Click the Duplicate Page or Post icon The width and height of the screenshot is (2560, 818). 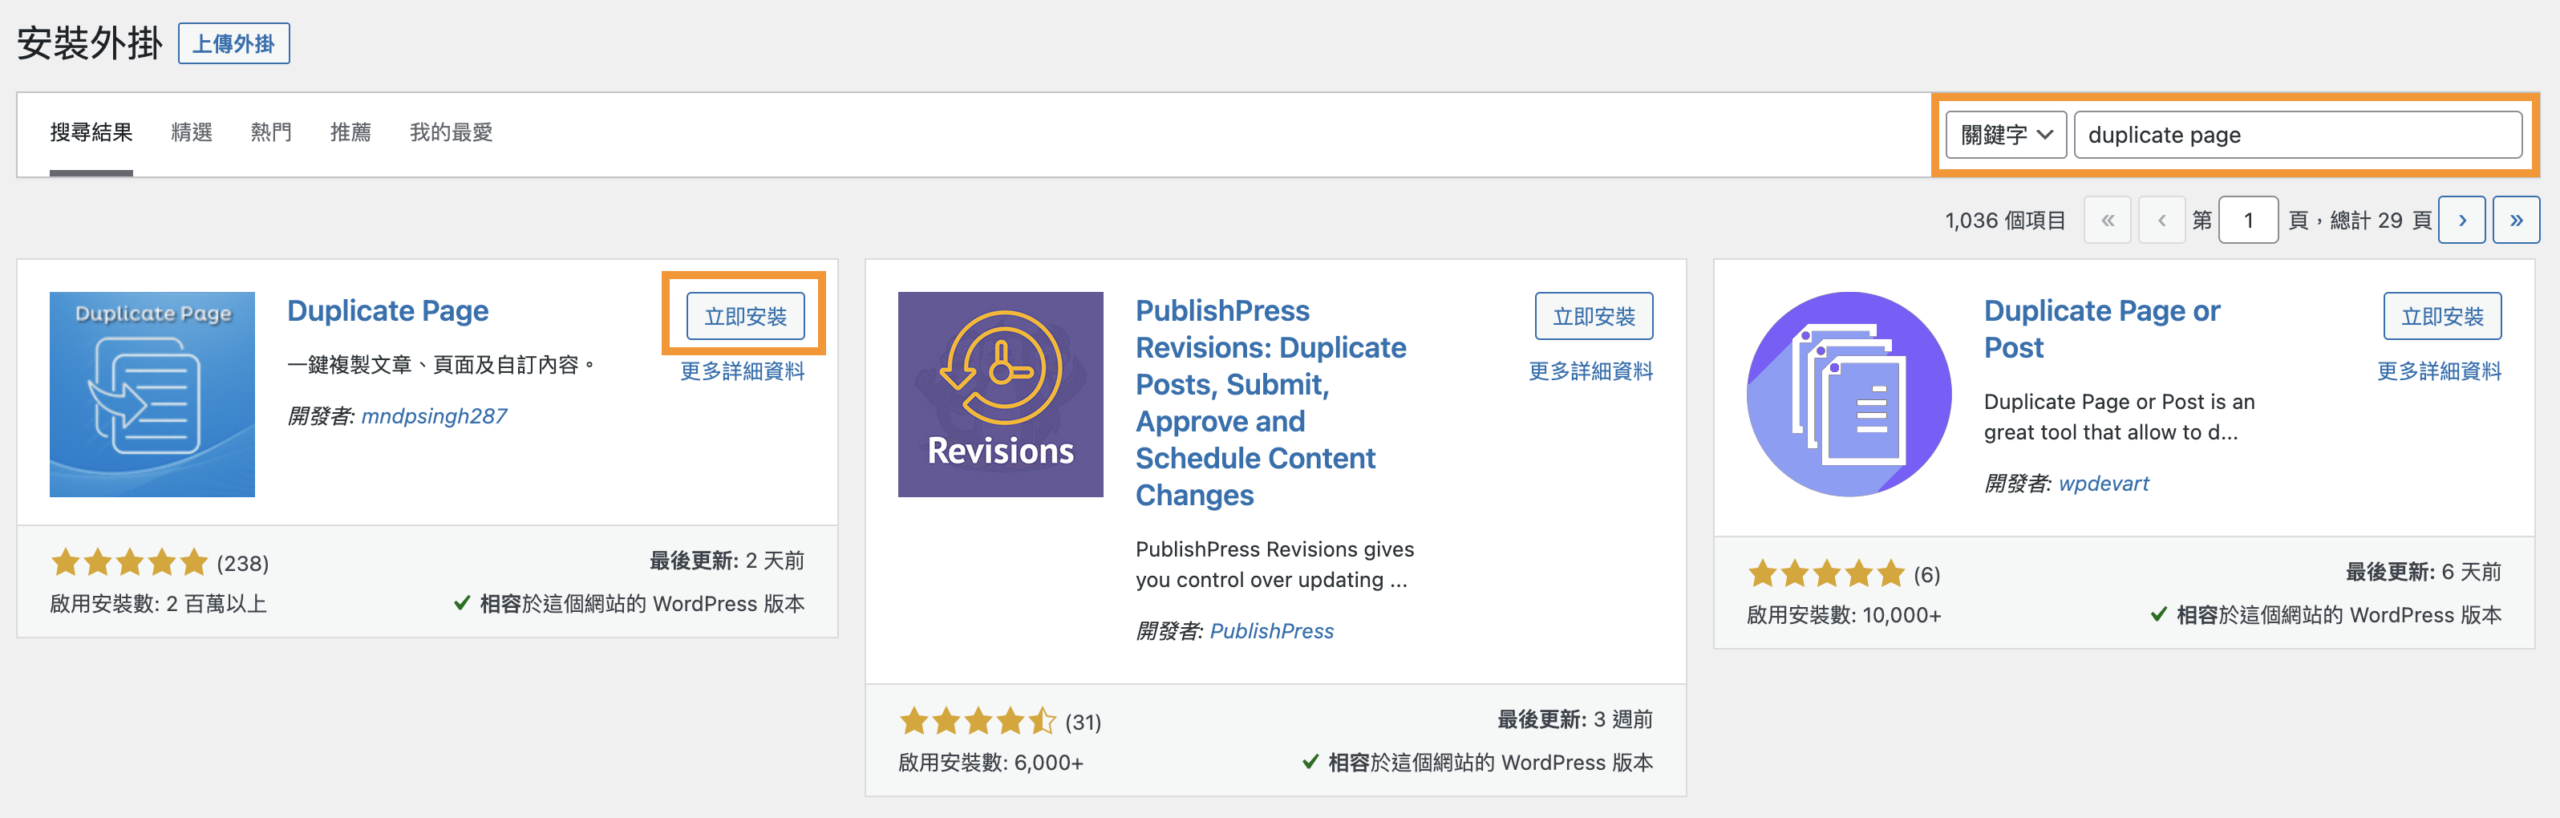click(x=1848, y=394)
